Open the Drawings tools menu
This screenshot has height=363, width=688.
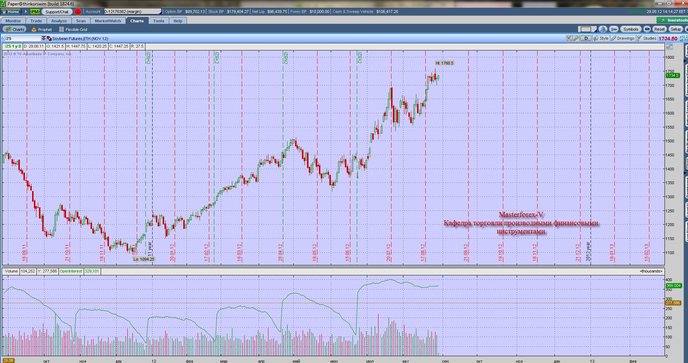point(623,38)
